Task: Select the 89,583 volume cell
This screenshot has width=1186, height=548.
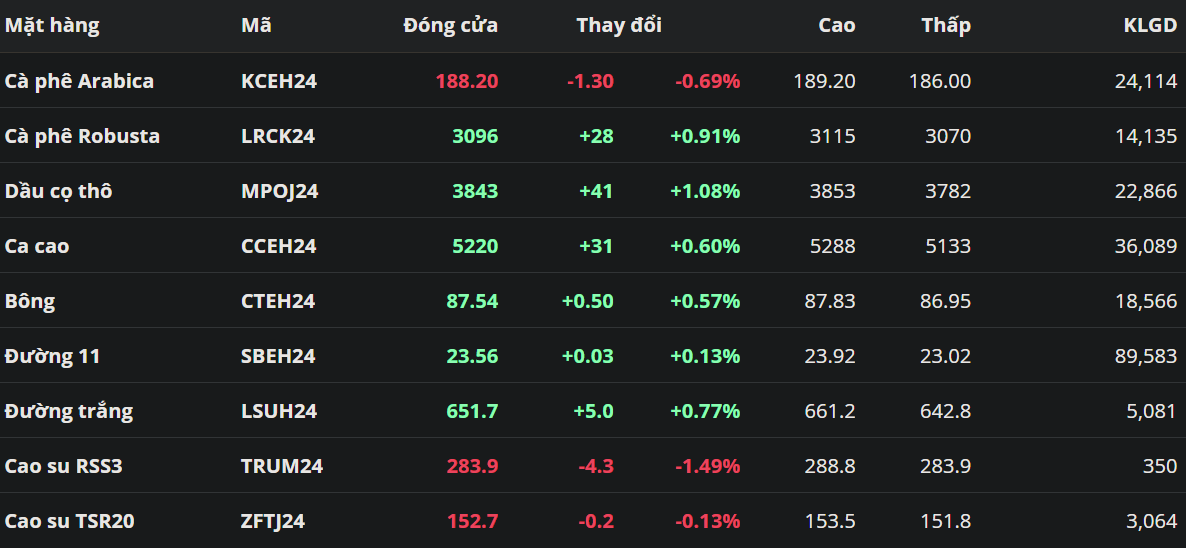Action: 1146,356
